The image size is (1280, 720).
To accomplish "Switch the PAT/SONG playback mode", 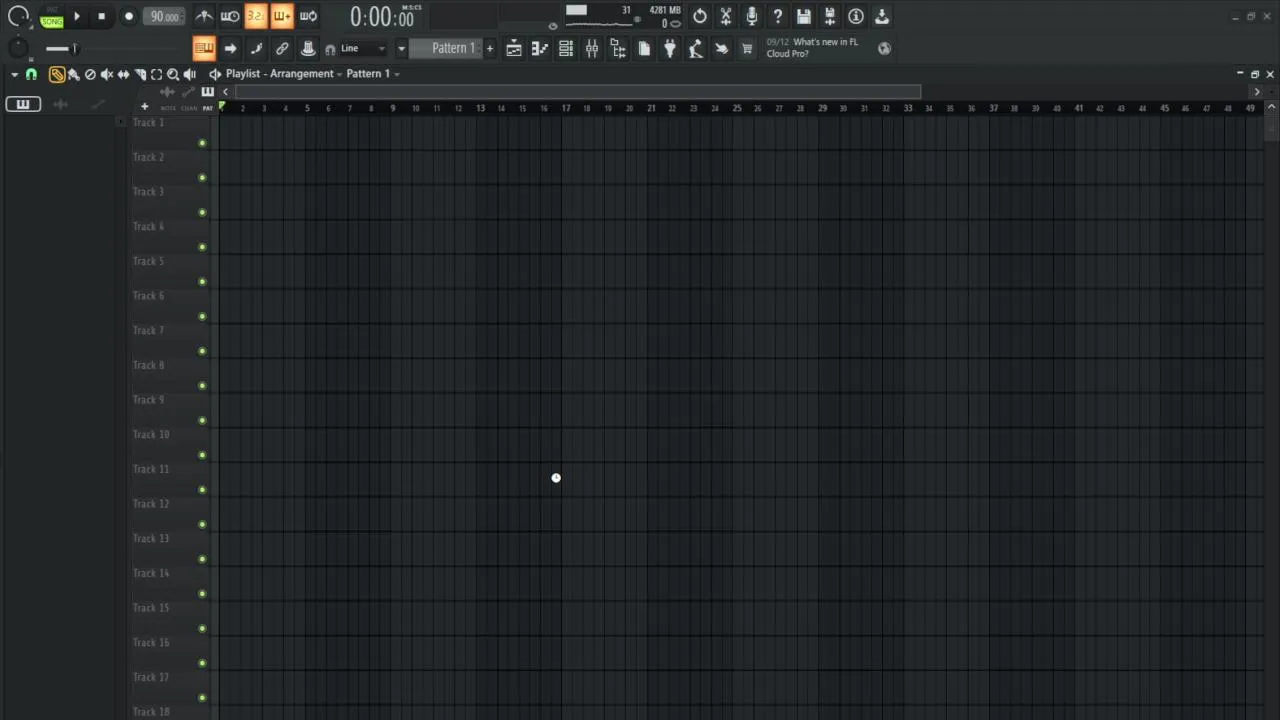I will 51,17.
